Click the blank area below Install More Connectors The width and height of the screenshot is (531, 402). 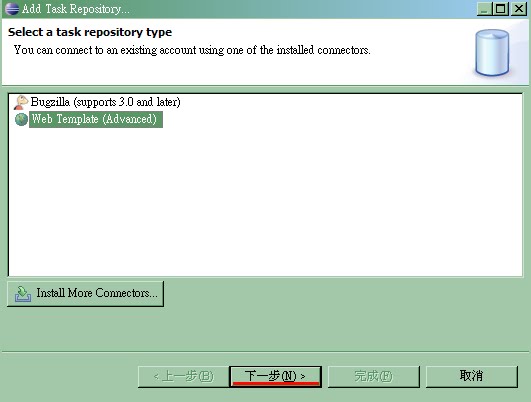pos(265,329)
